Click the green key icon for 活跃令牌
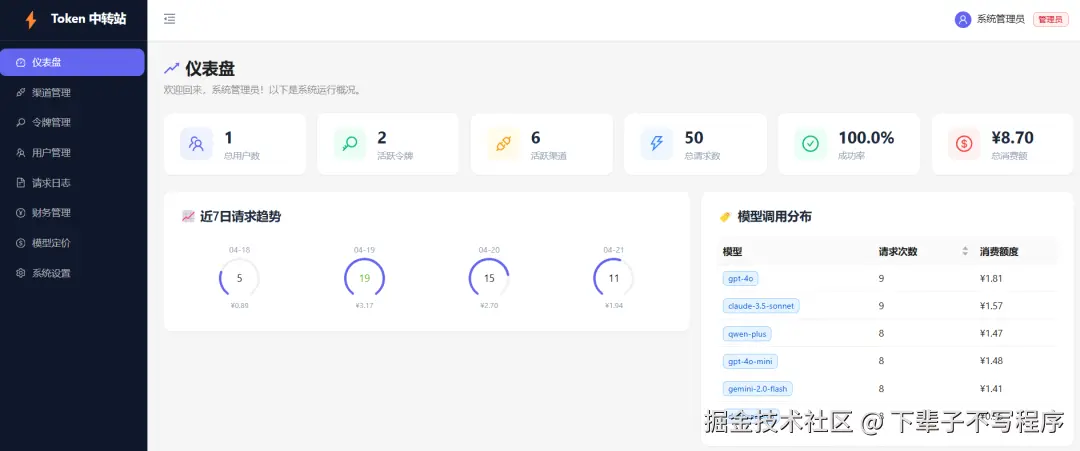1080x451 pixels. tap(350, 144)
